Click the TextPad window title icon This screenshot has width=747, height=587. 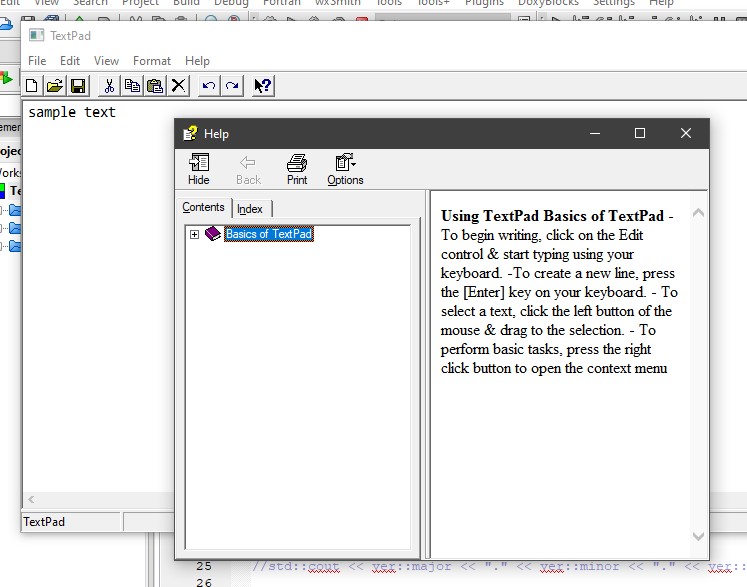click(37, 36)
